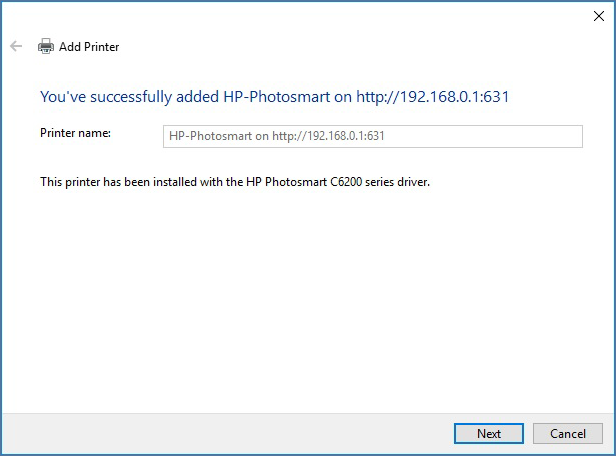
Task: Click the "Add Printer" title text
Action: [89, 47]
